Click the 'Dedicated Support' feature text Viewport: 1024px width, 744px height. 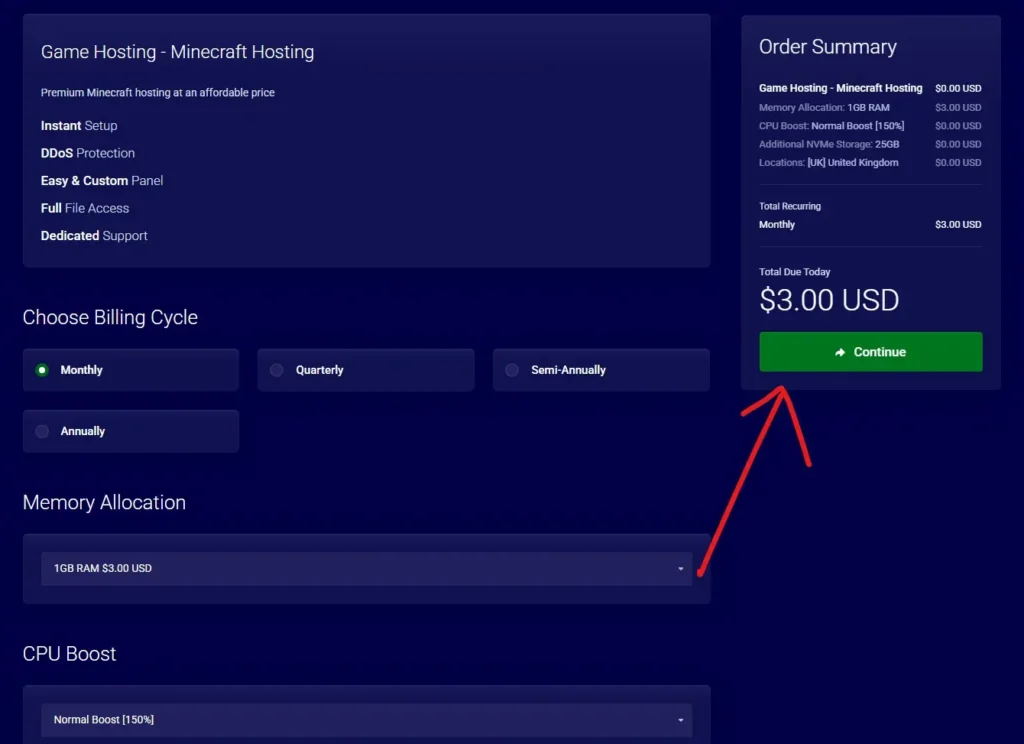tap(94, 235)
